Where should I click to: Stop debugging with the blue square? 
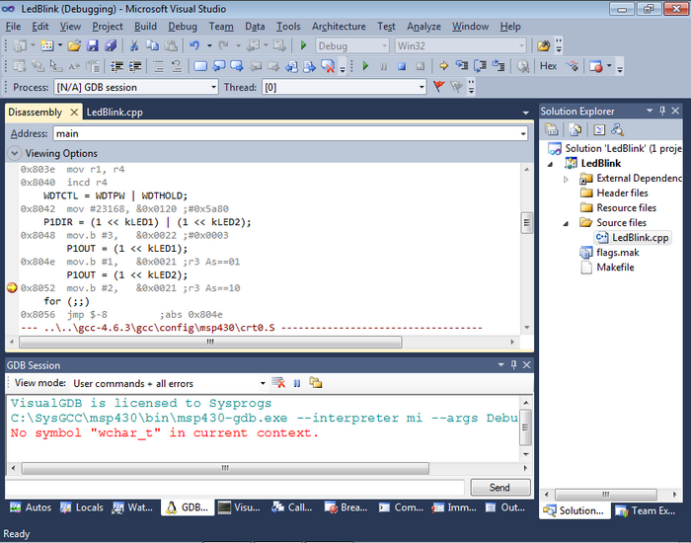coord(401,66)
